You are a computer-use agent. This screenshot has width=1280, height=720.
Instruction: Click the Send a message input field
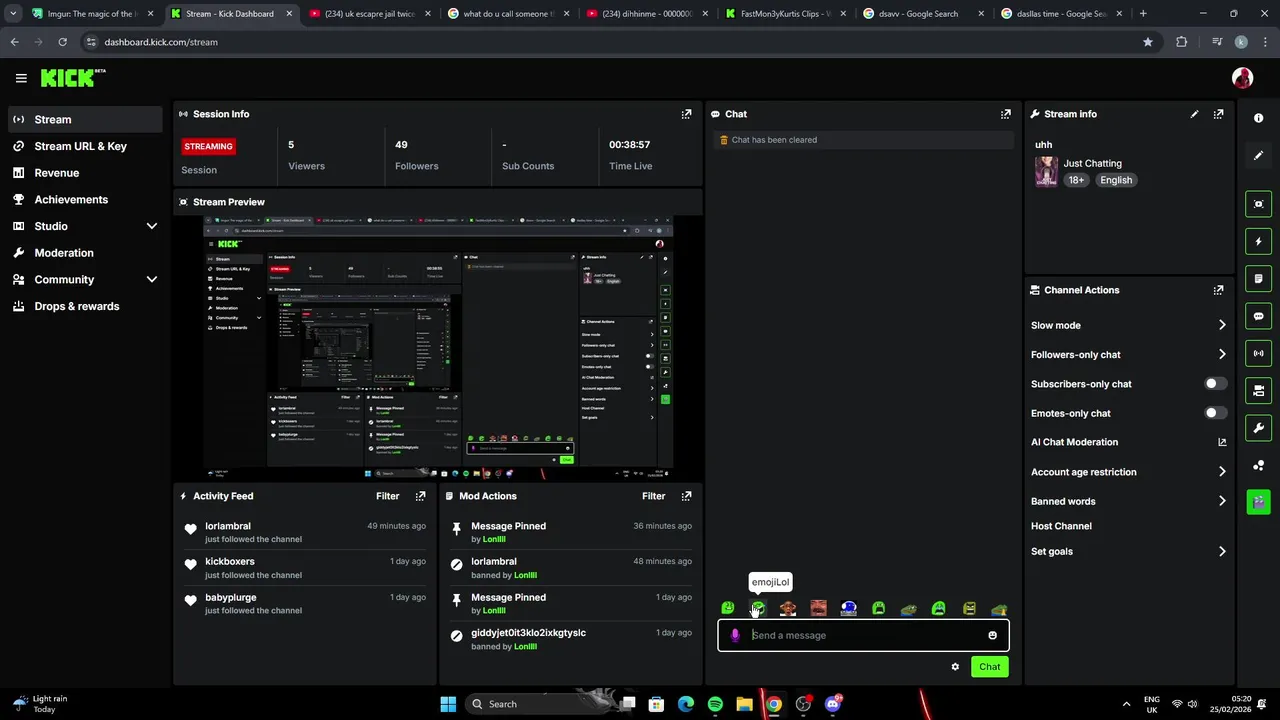coord(864,635)
